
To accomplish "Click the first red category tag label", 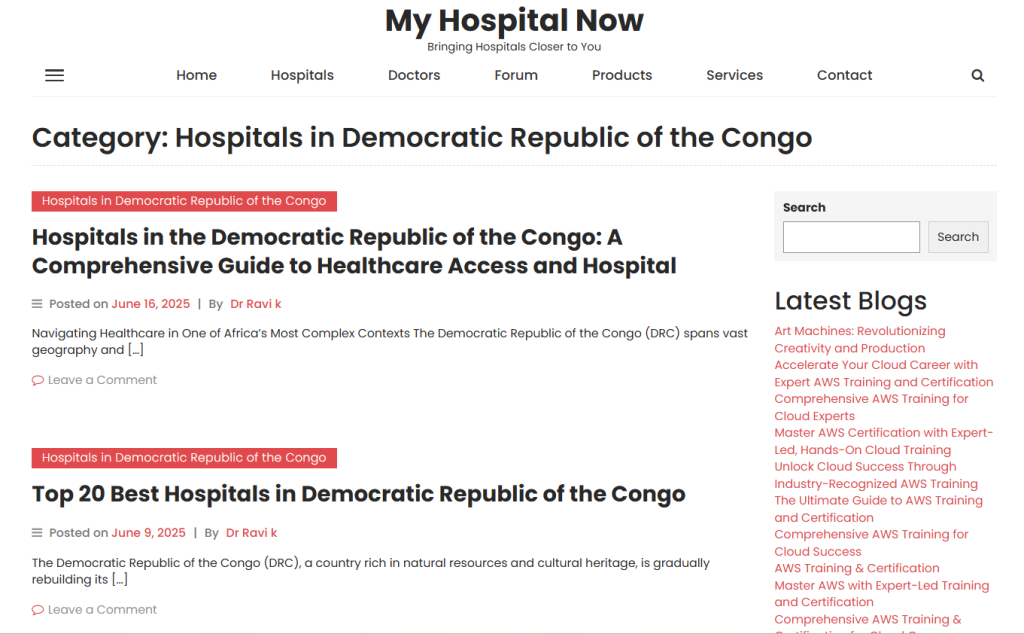I will 184,201.
